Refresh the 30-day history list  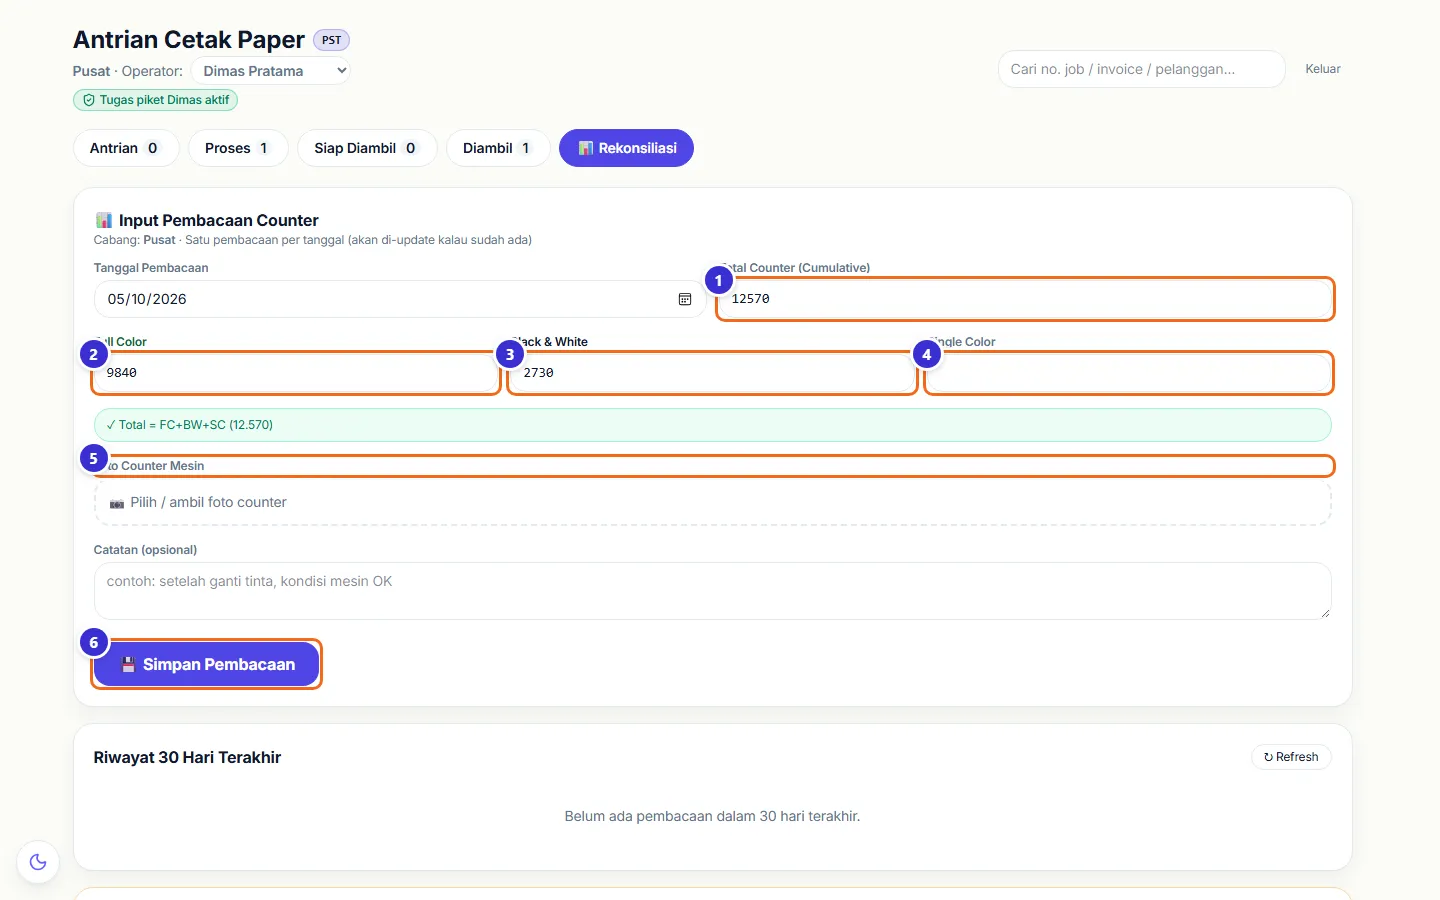coord(1291,757)
